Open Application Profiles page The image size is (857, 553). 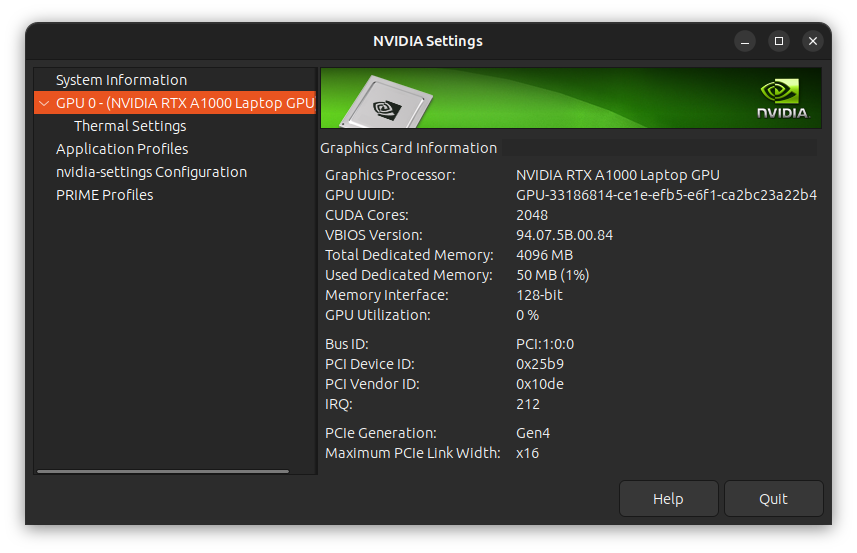pos(122,149)
